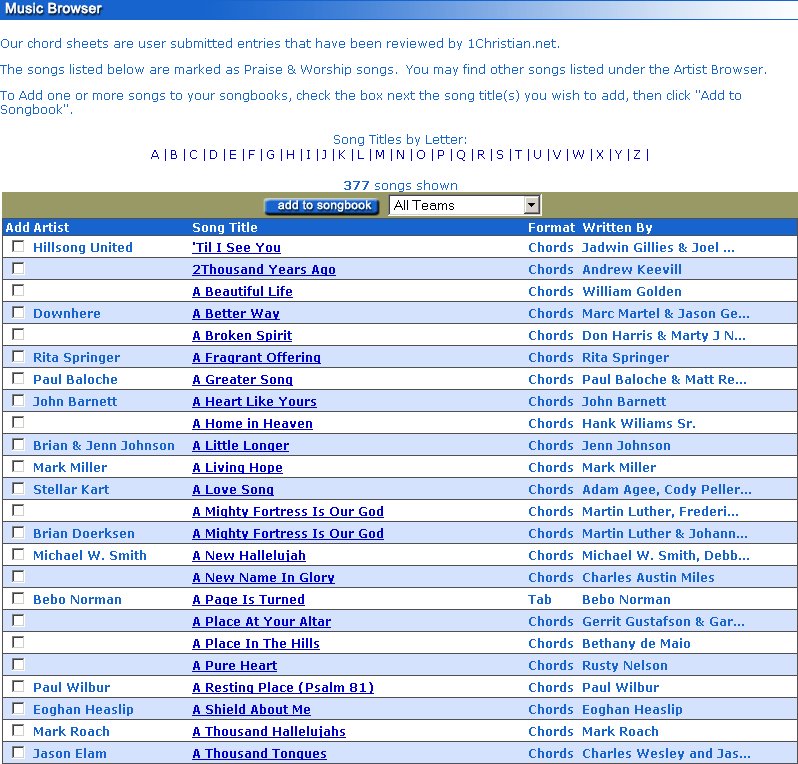Open A Beautiful Life song link

point(242,292)
